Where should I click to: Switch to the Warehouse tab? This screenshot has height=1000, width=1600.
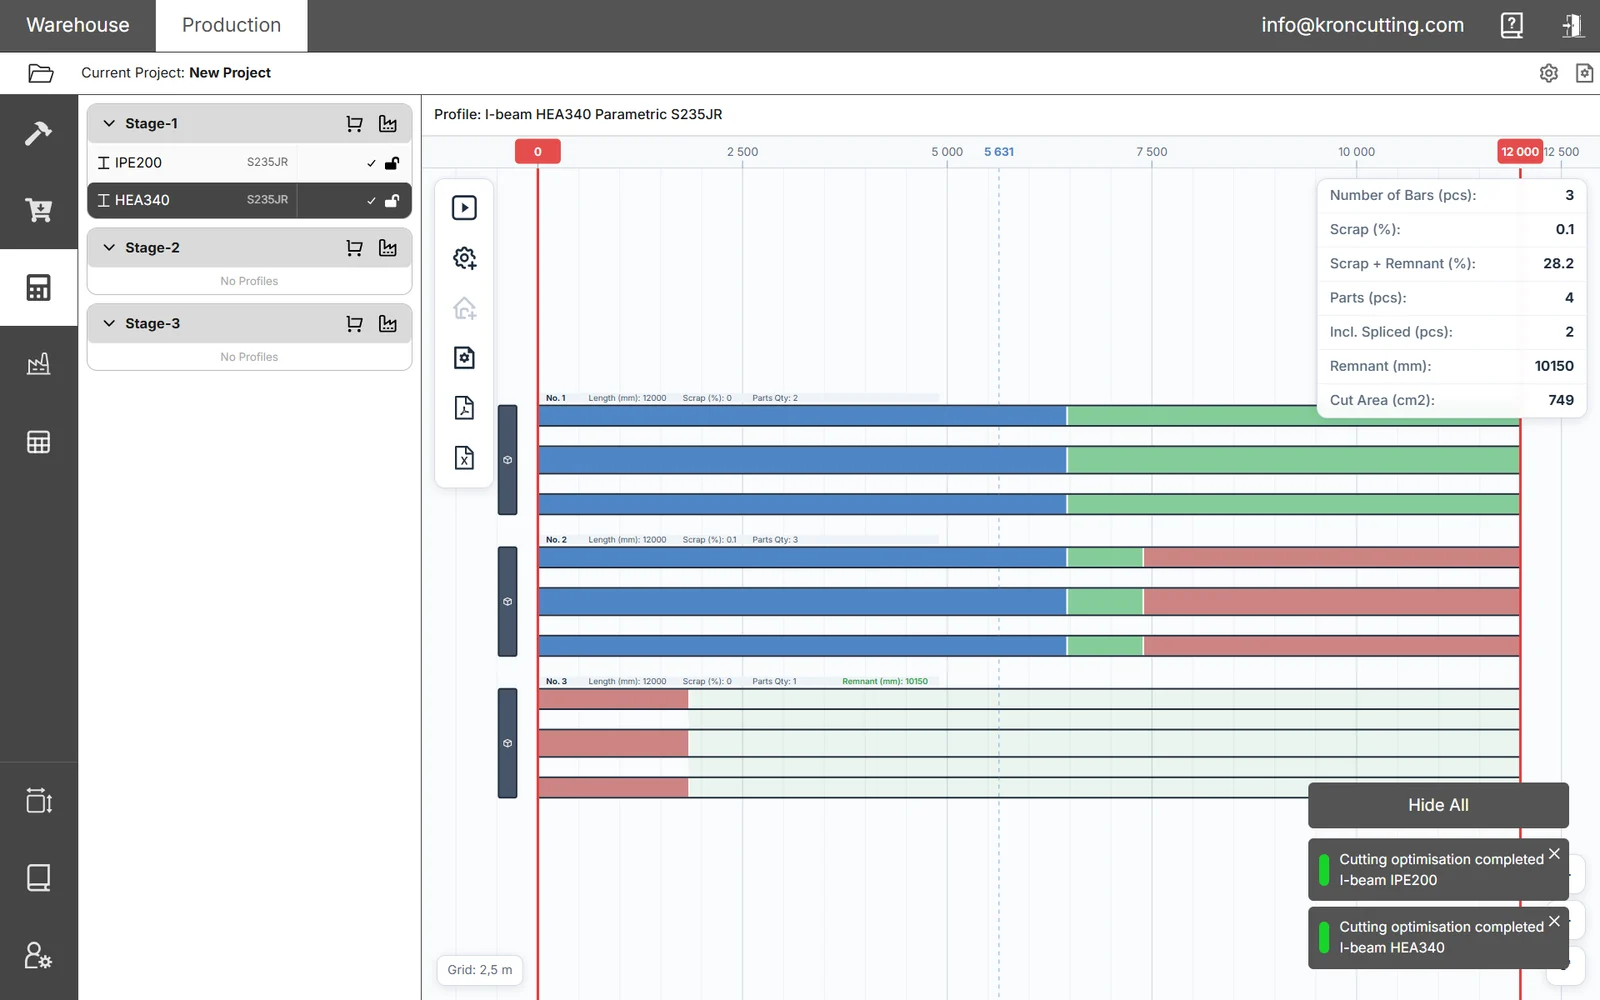78,25
